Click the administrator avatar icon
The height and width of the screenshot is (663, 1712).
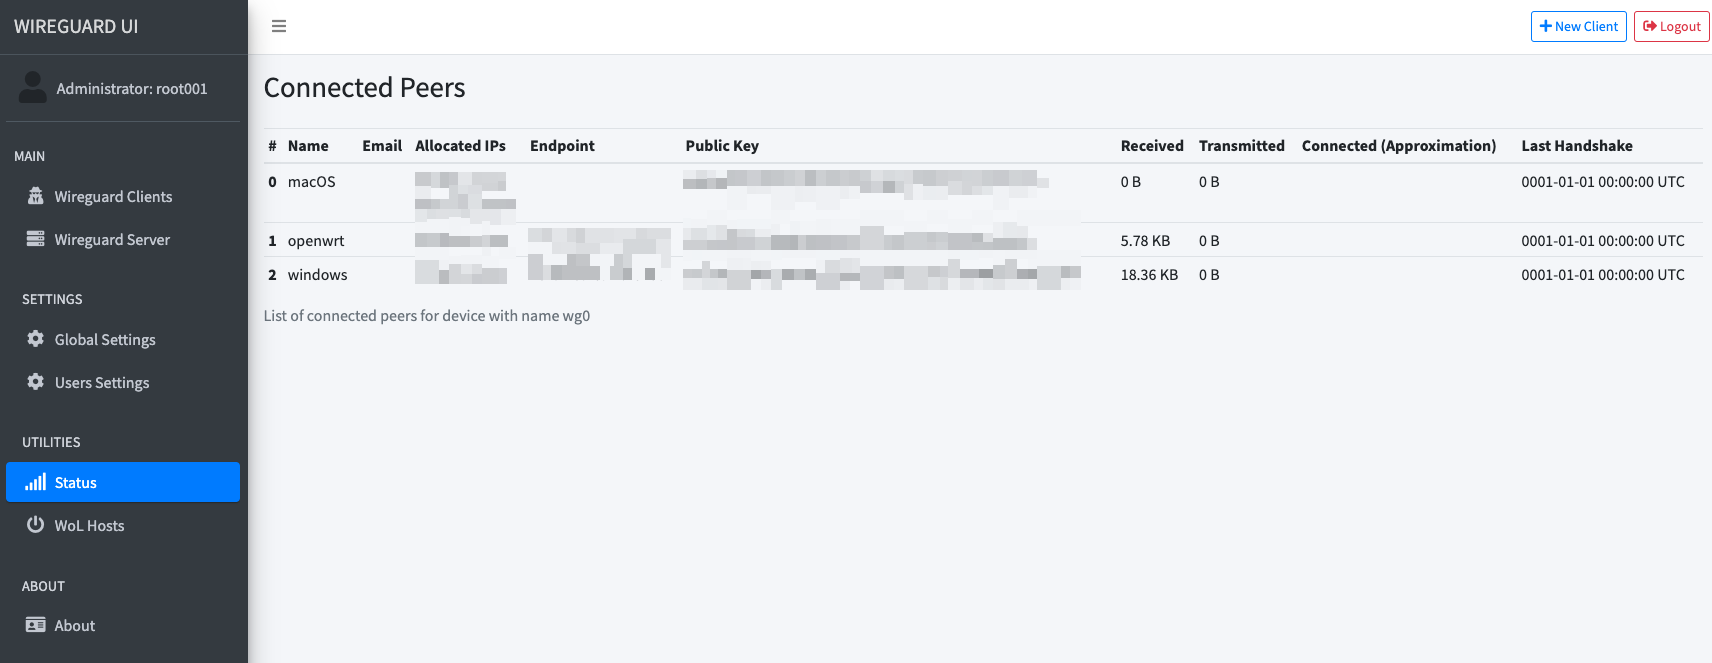pyautogui.click(x=33, y=88)
